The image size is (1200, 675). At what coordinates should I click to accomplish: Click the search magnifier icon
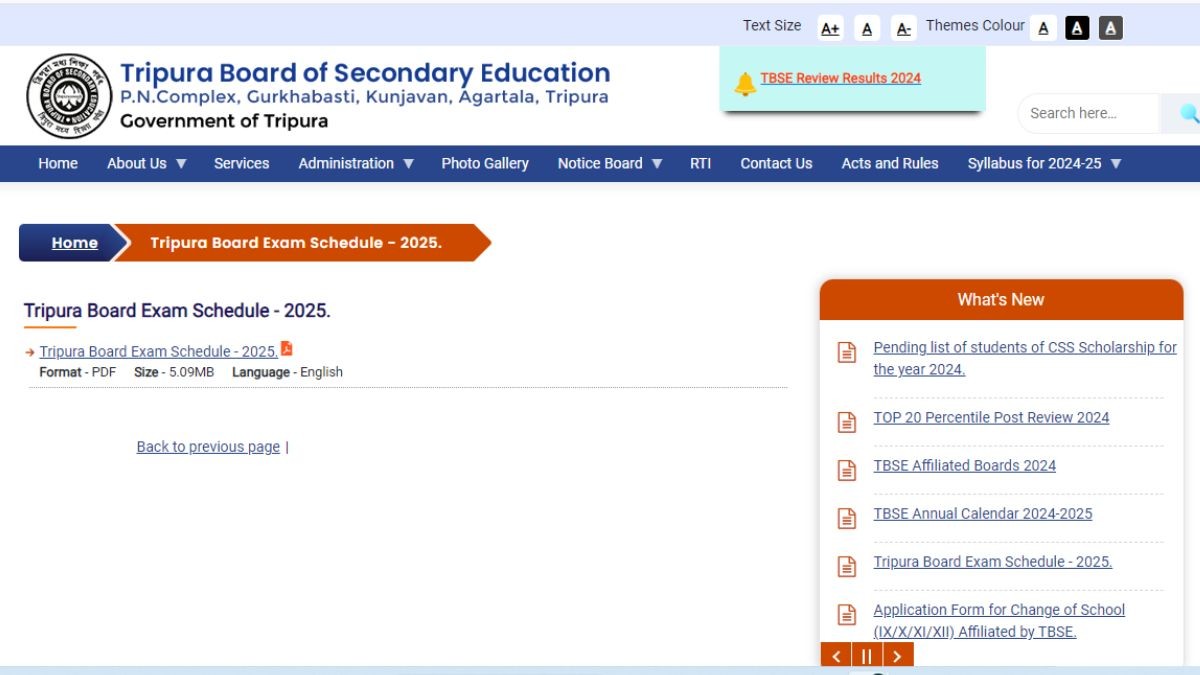(1188, 114)
